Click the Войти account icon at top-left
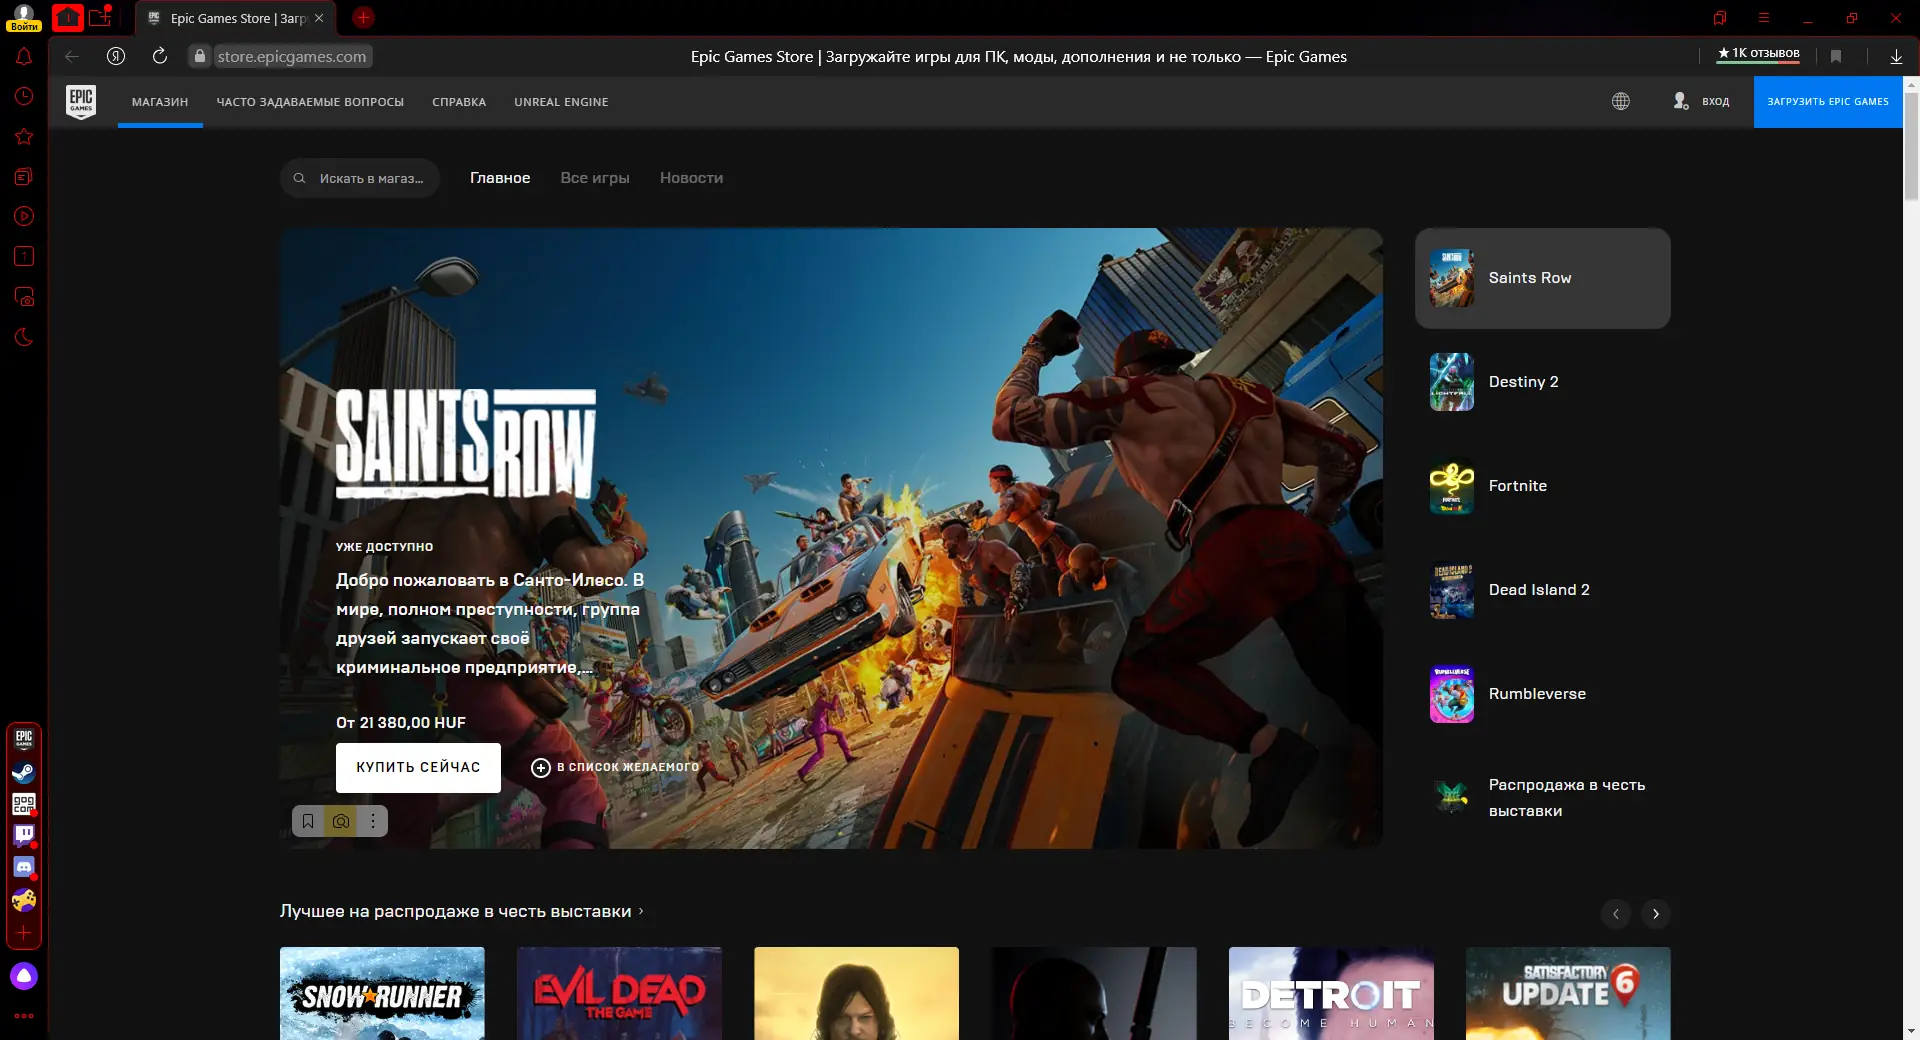This screenshot has width=1920, height=1040. pos(24,17)
